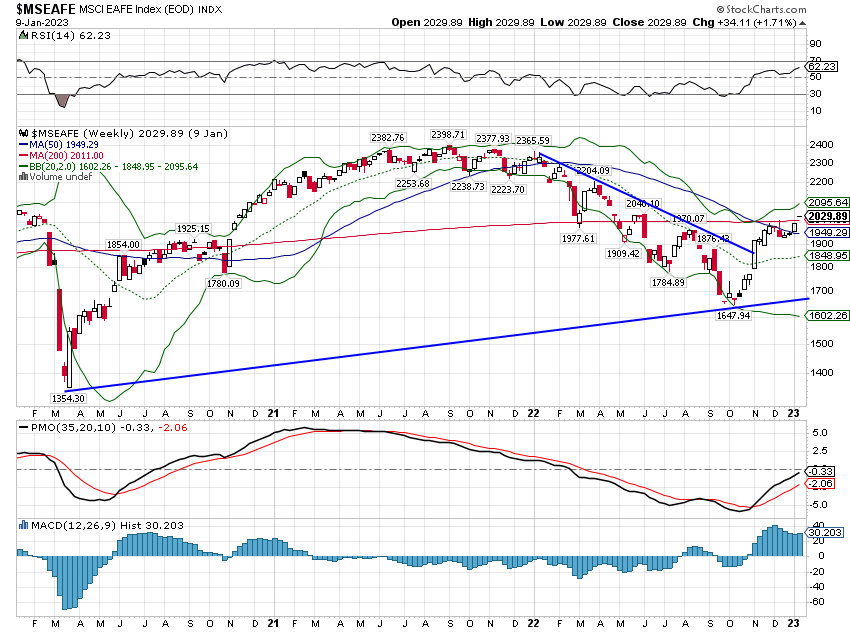Click the 2238.73 price annotation
This screenshot has height=633, width=850.
(468, 186)
